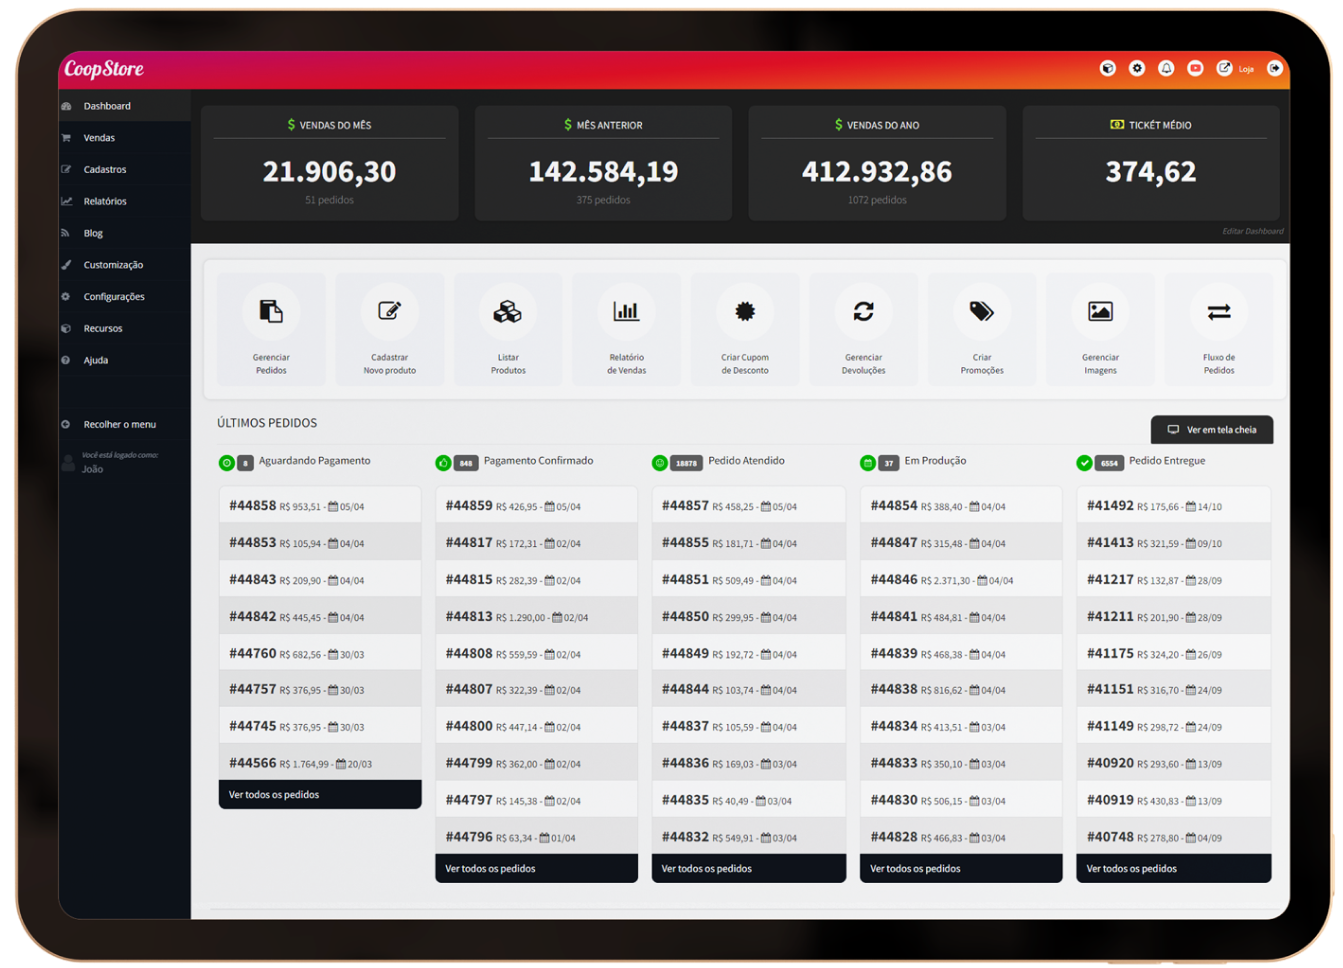Screen dimensions: 1343x968
Task: Open order #44796
Action: (536, 837)
